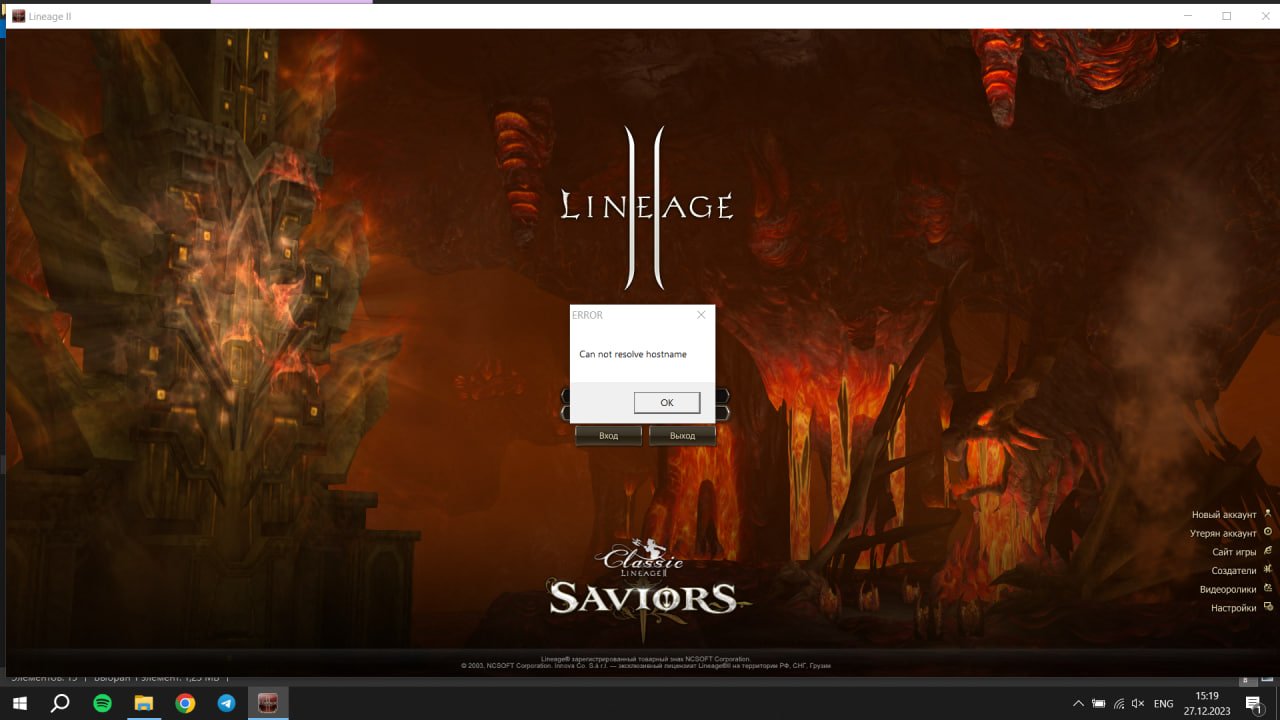The height and width of the screenshot is (720, 1280).
Task: Click the browser icon beside Сайт игры
Action: 1268,550
